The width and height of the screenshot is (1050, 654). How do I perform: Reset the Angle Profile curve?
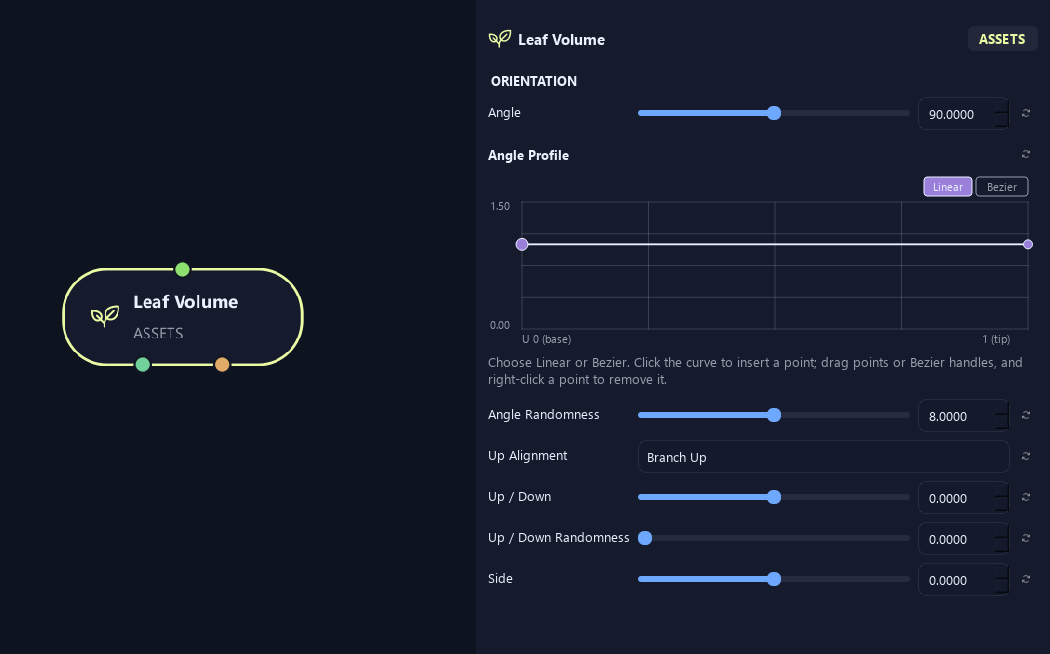tap(1025, 155)
